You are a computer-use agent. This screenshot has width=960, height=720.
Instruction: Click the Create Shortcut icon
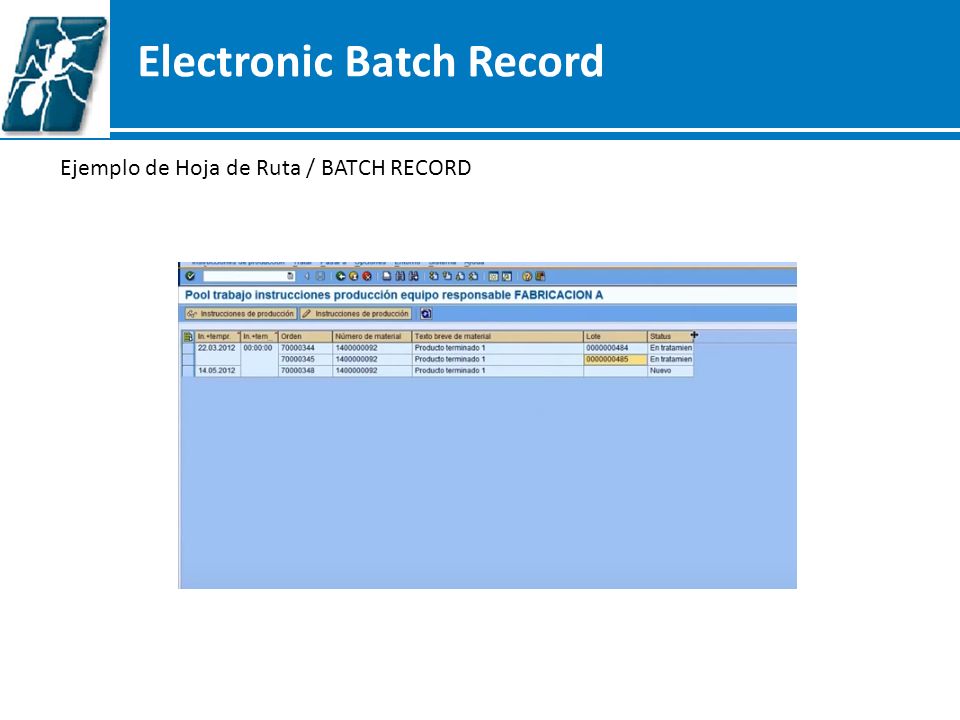click(507, 276)
